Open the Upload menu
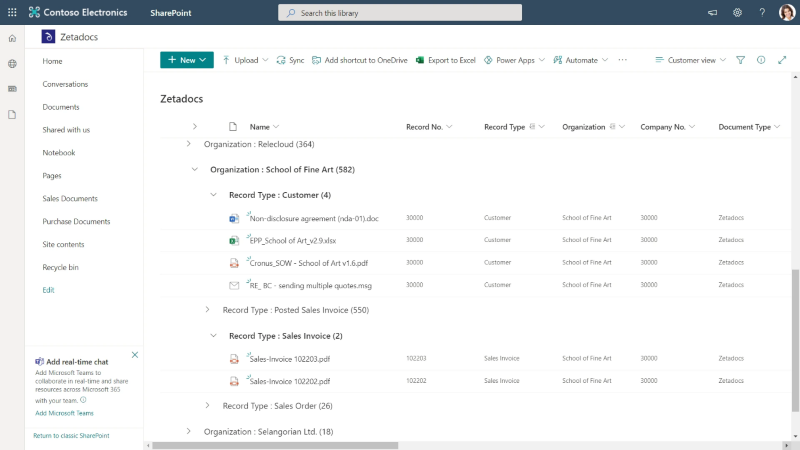Screen dimensions: 800x450 [x=245, y=60]
